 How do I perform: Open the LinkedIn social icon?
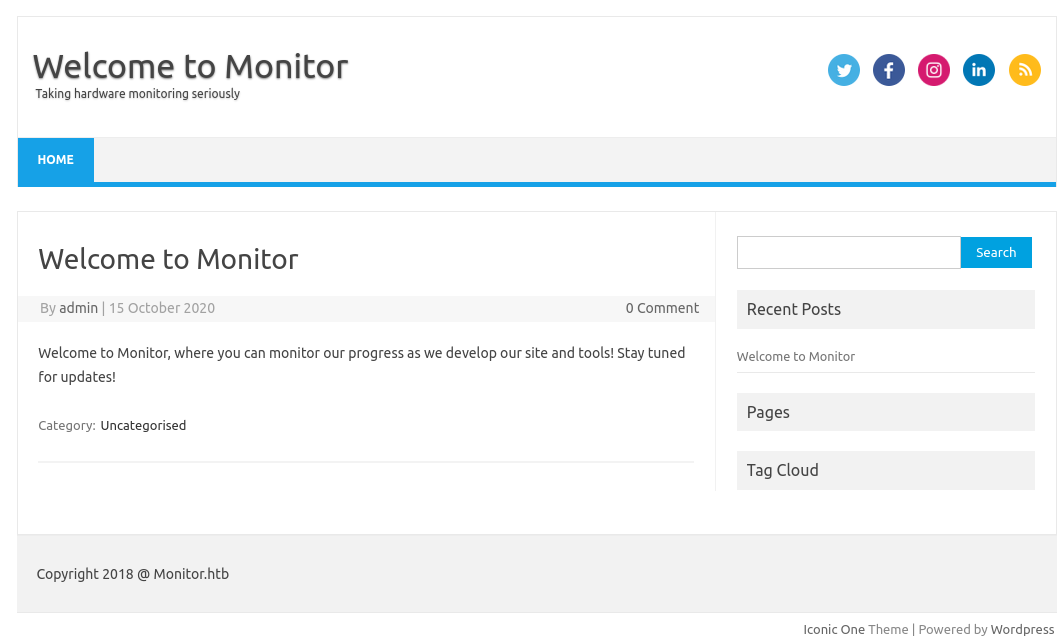click(979, 70)
